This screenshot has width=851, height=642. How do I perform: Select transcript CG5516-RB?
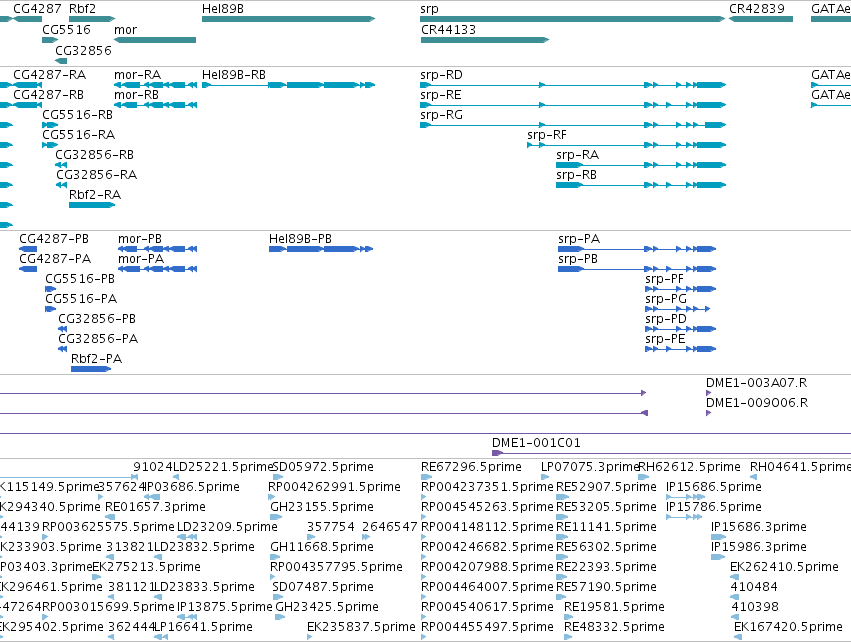pos(78,115)
